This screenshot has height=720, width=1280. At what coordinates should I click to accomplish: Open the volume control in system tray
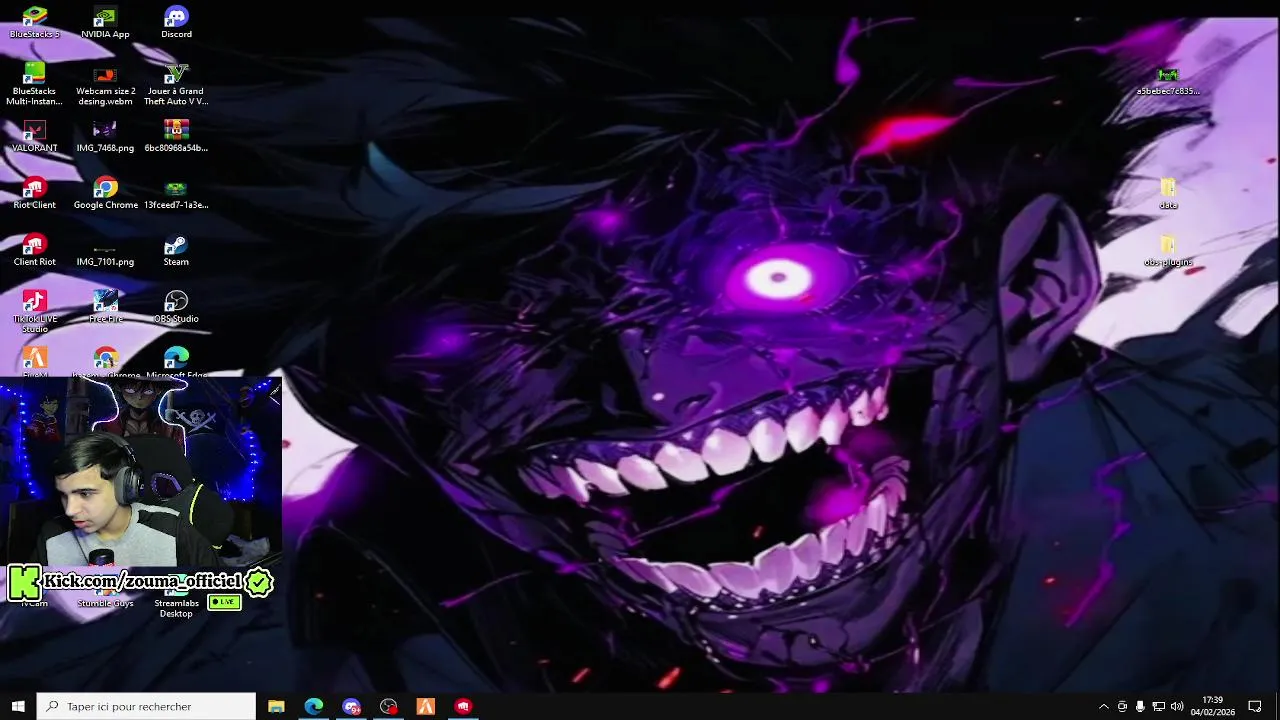point(1177,706)
